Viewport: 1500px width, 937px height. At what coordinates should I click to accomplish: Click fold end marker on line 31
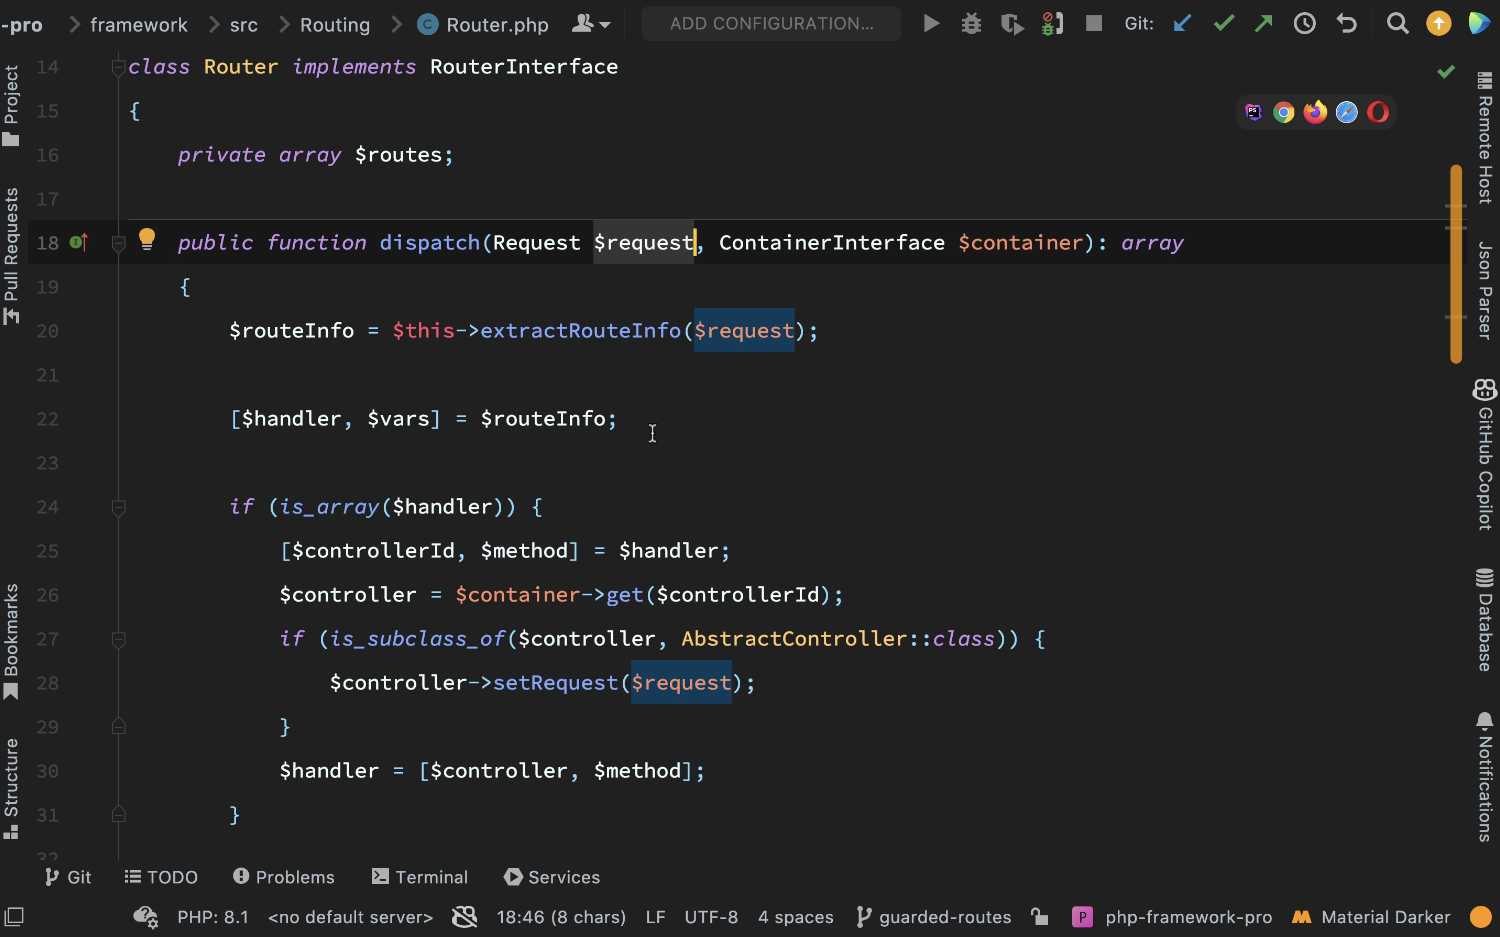(x=118, y=815)
